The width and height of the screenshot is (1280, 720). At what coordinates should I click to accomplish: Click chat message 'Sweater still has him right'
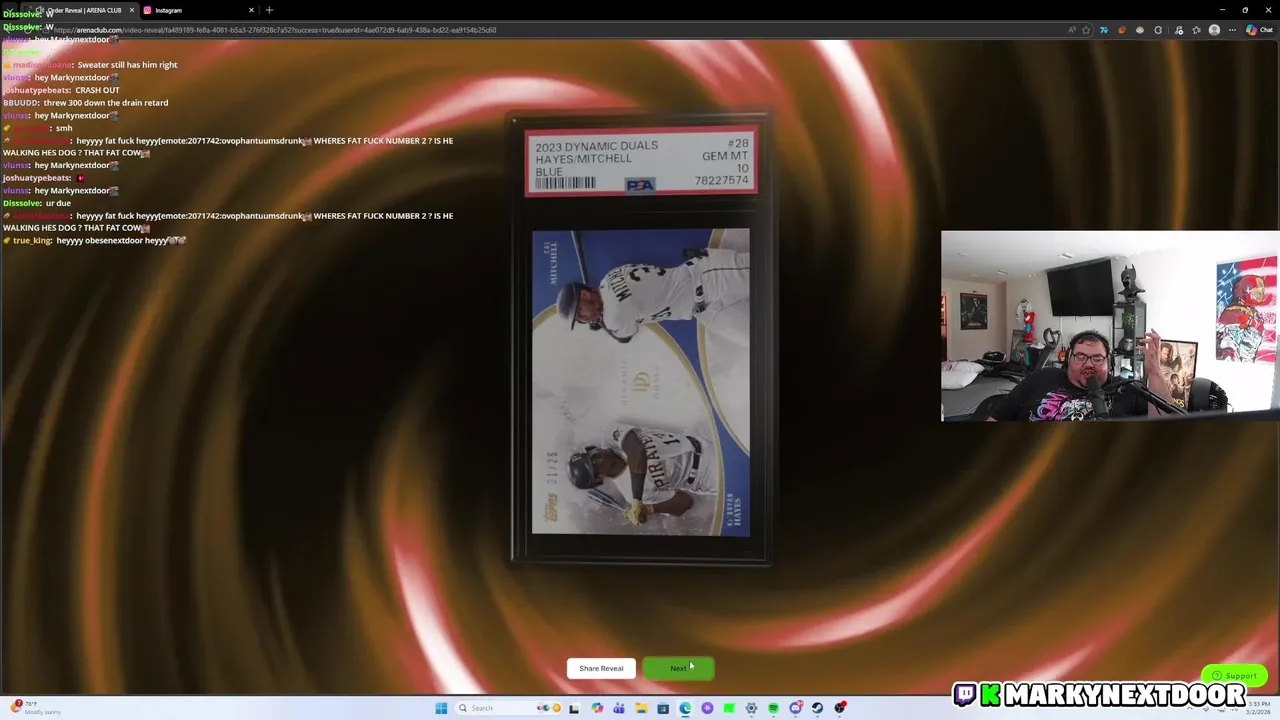click(x=127, y=65)
